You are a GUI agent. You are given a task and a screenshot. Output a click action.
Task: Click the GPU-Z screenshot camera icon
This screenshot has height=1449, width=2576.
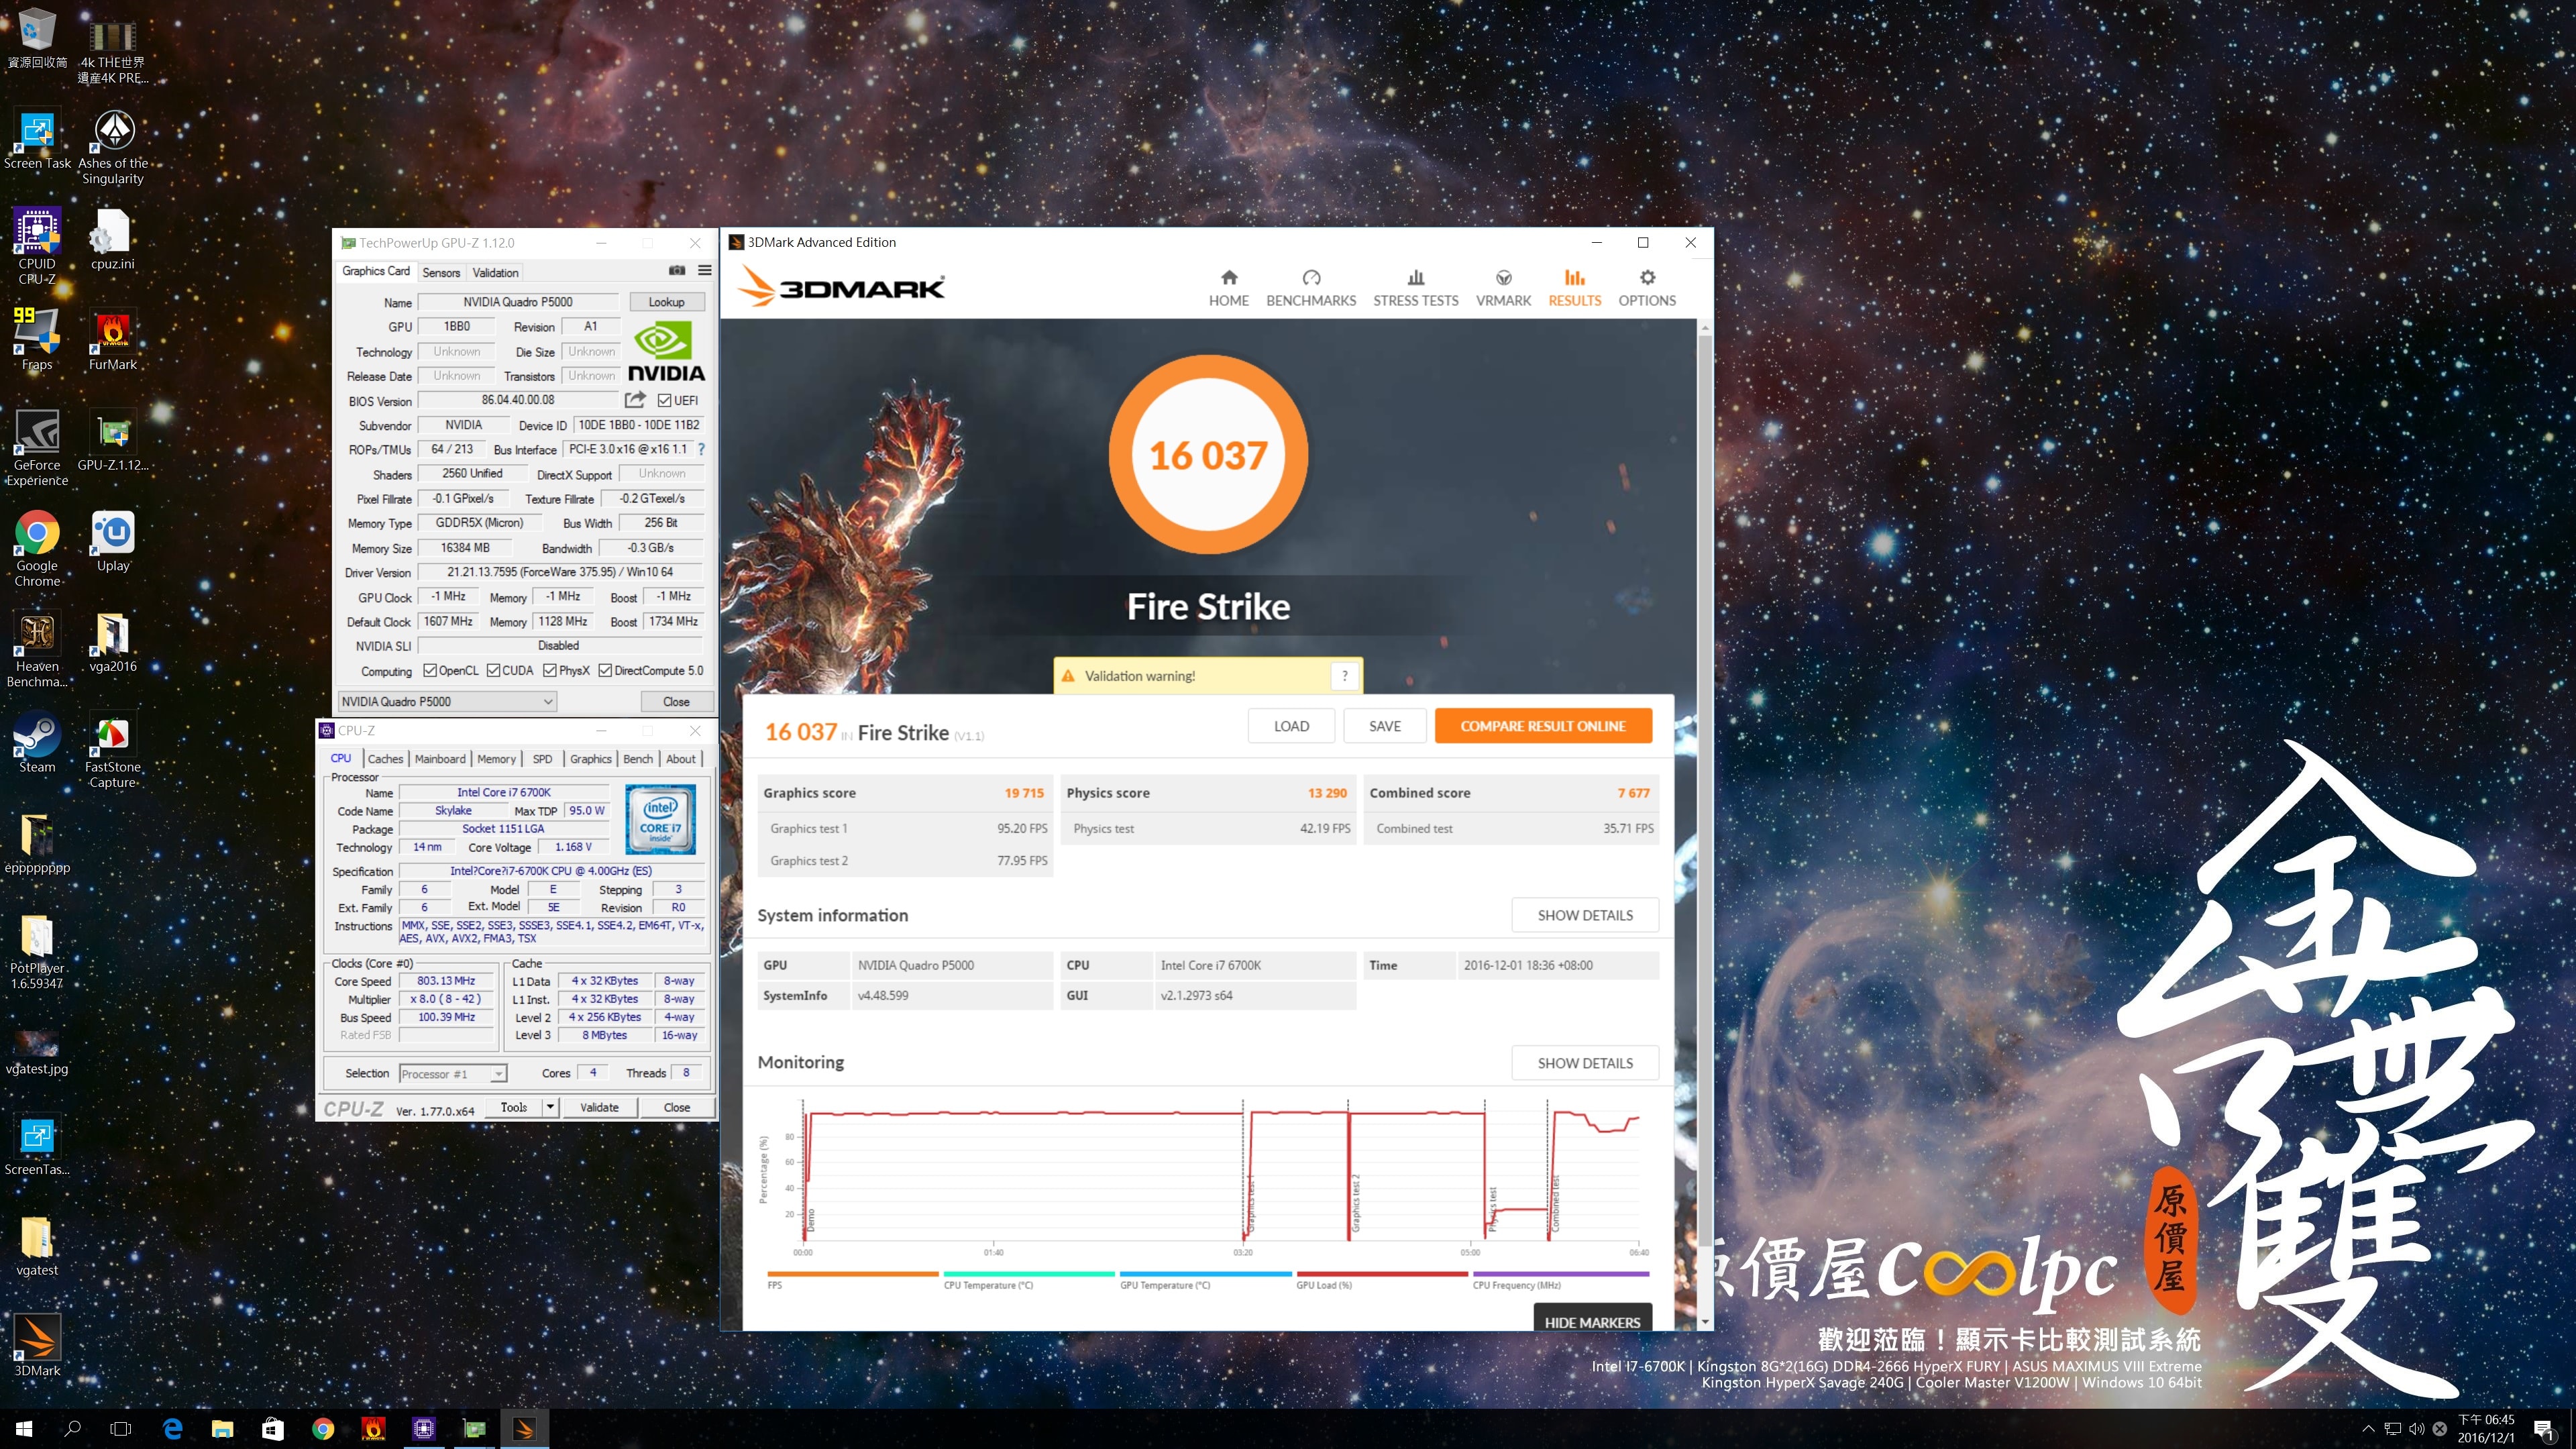click(x=677, y=271)
